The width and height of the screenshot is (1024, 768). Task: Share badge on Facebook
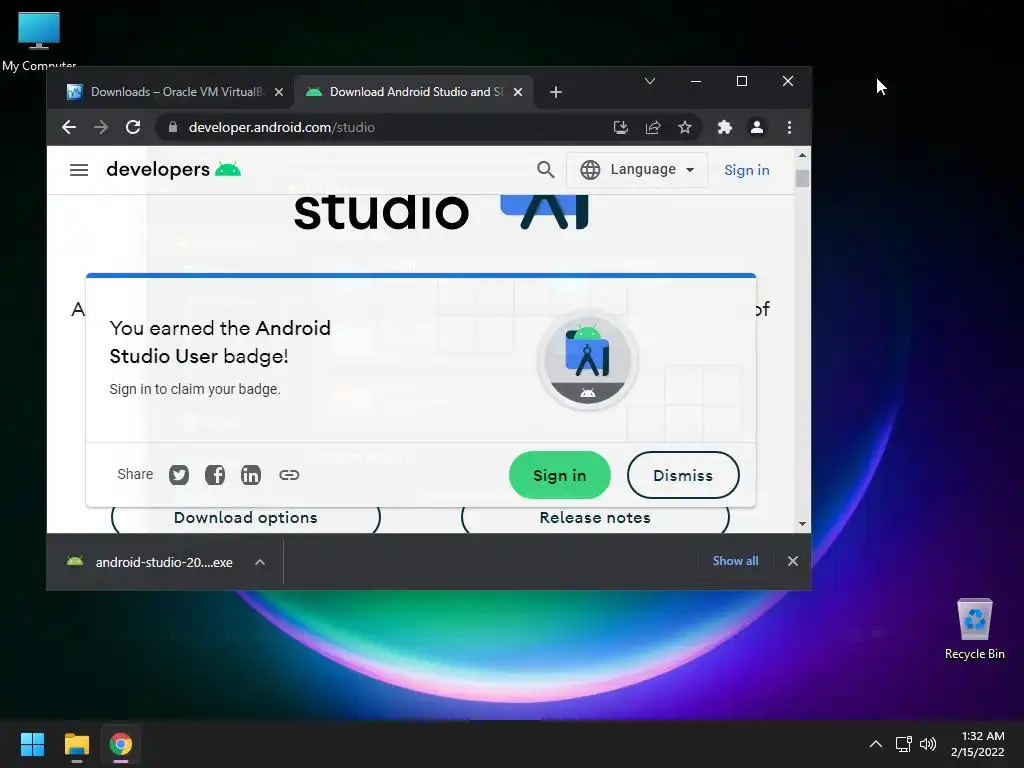[215, 475]
